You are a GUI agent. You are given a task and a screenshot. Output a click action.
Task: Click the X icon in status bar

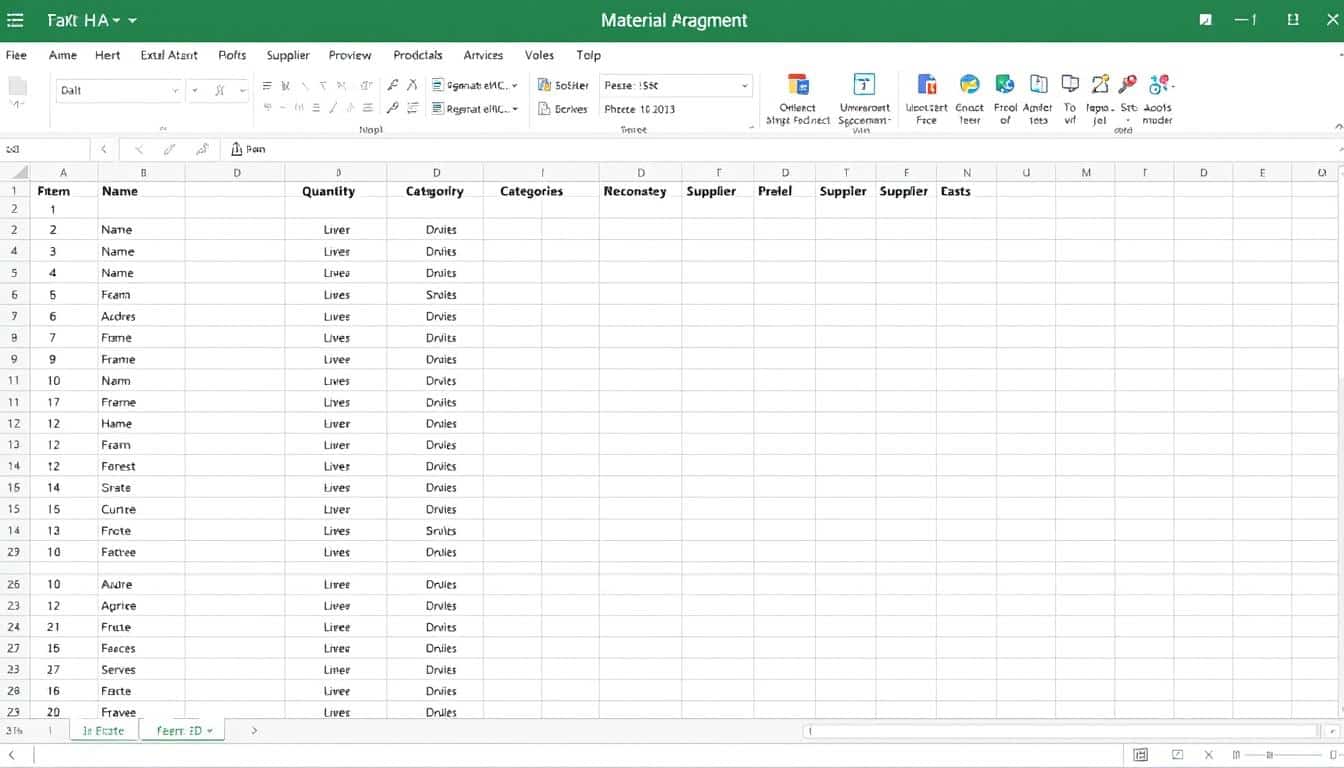point(1209,755)
